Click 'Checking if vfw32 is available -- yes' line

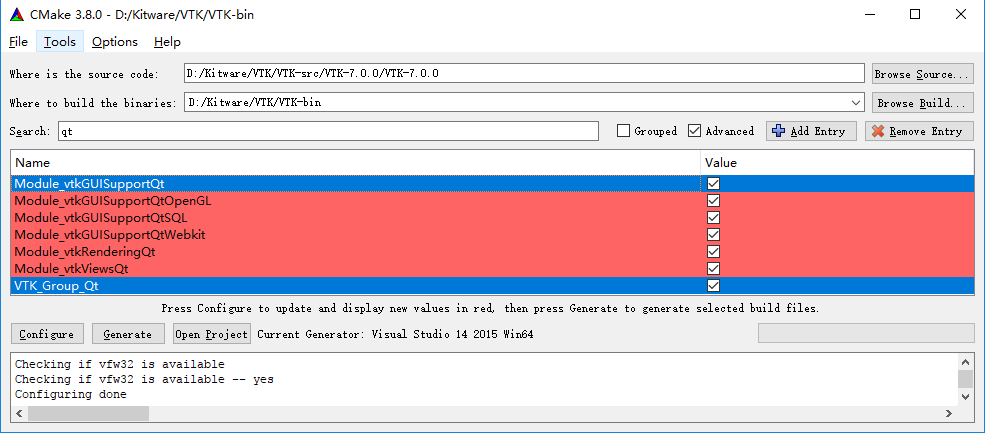pyautogui.click(x=144, y=380)
